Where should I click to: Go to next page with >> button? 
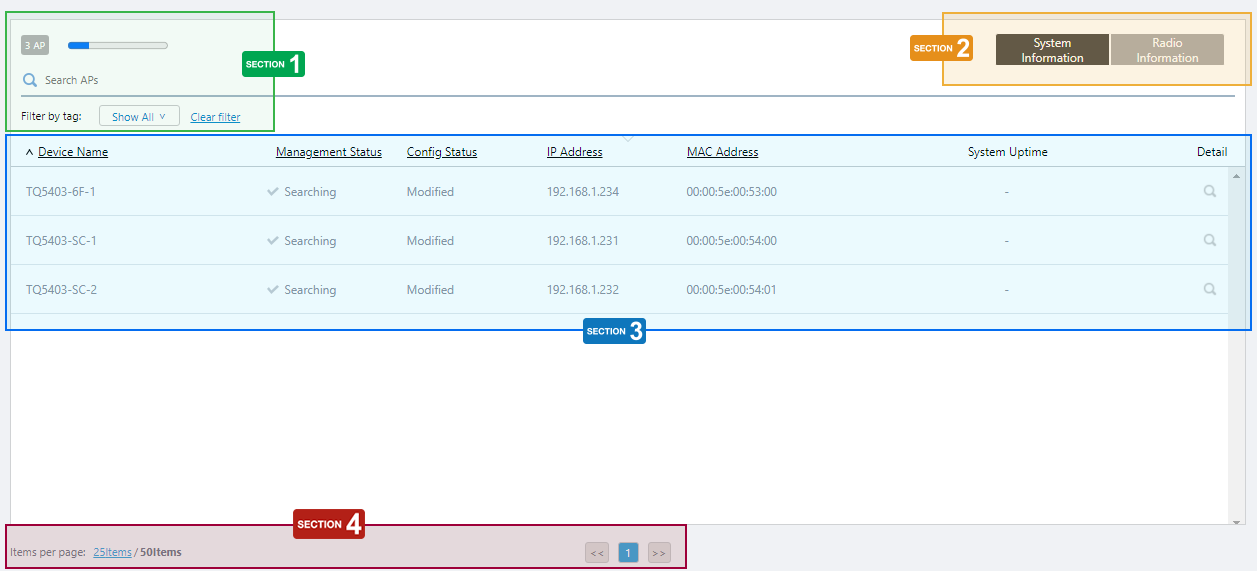pos(658,552)
